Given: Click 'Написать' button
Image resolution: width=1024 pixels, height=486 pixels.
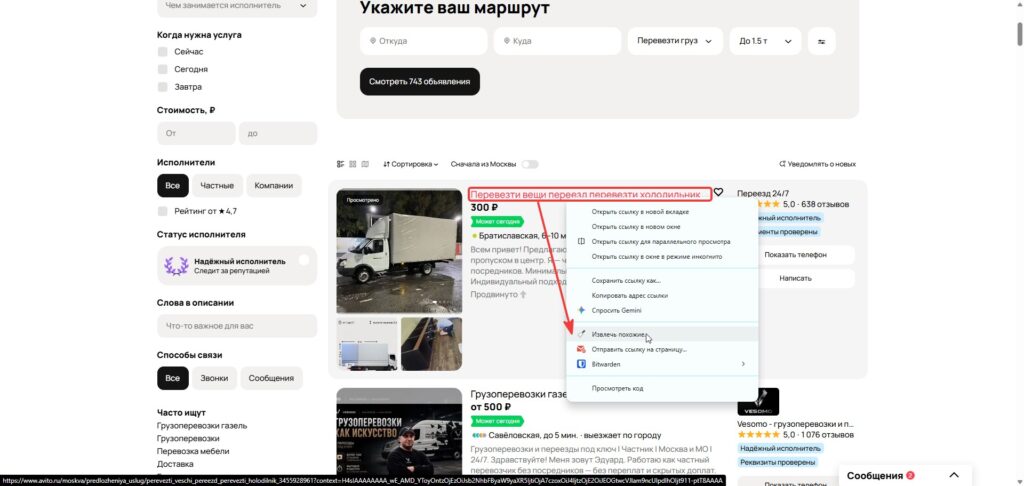Looking at the screenshot, I should point(795,278).
